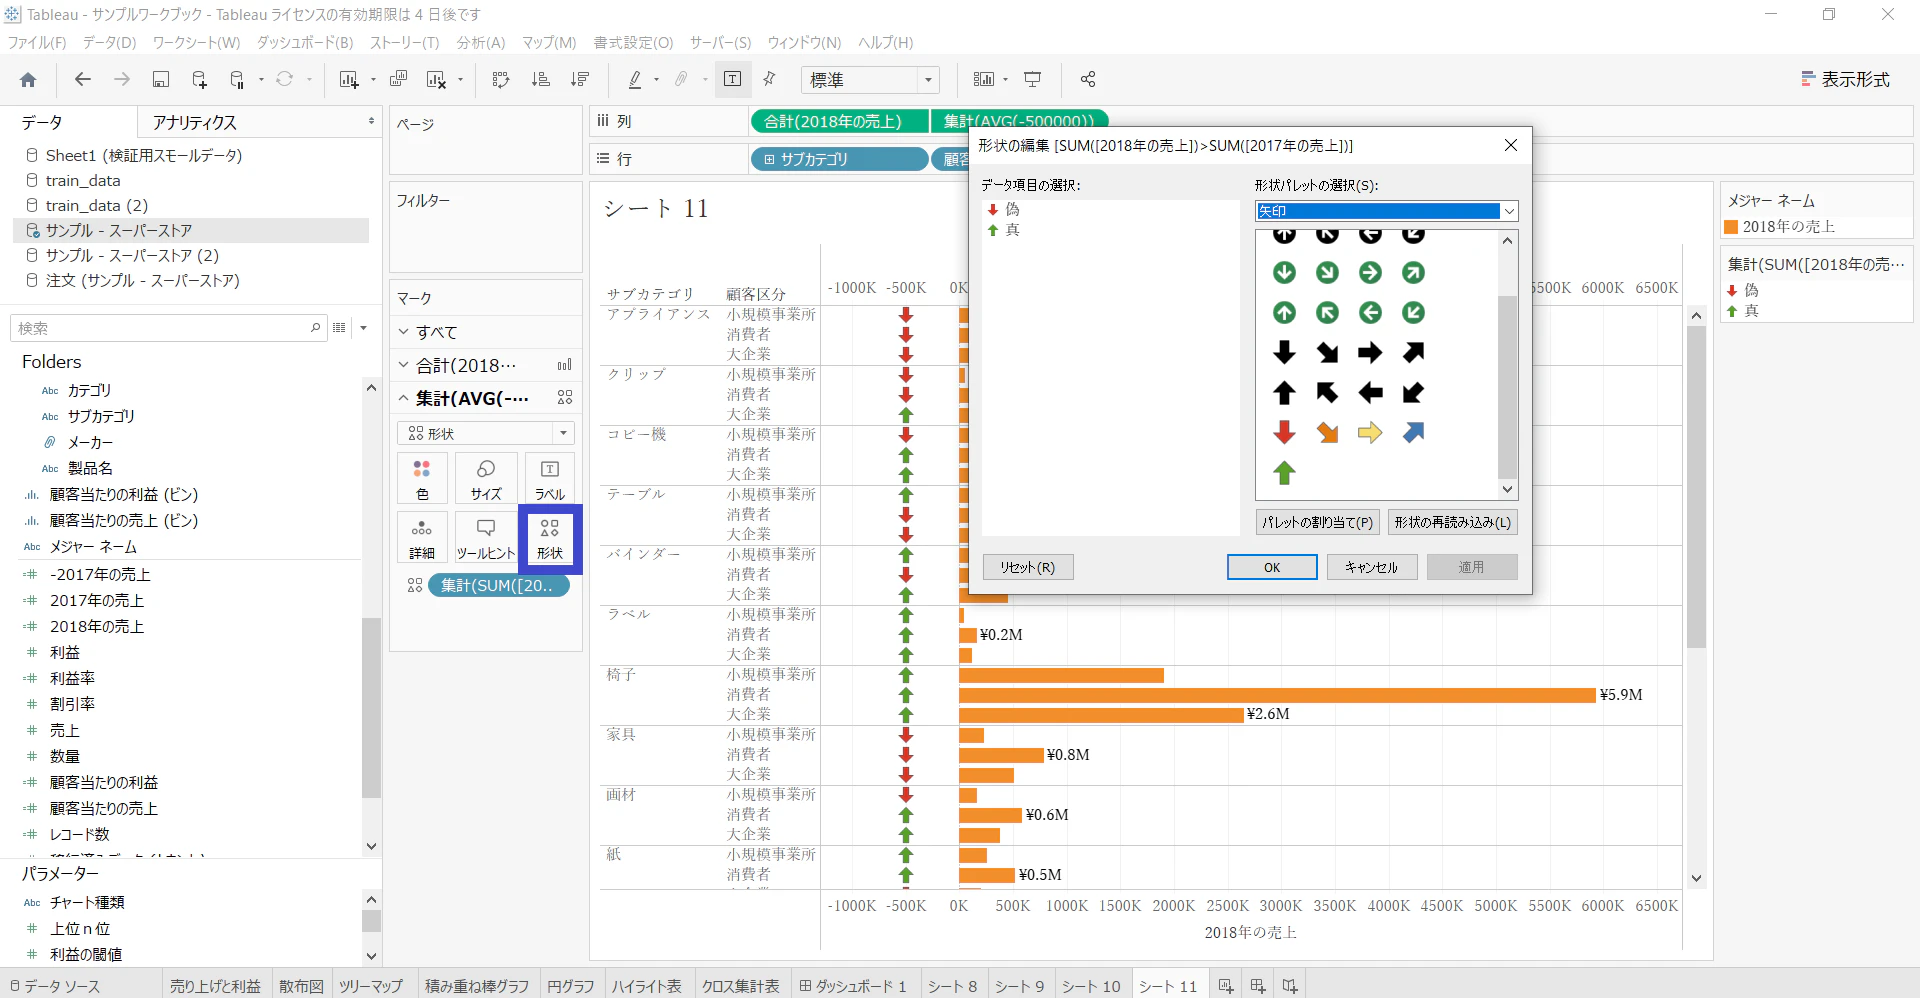Click the yellow right arrow shape swatch
The image size is (1920, 998).
click(1370, 432)
